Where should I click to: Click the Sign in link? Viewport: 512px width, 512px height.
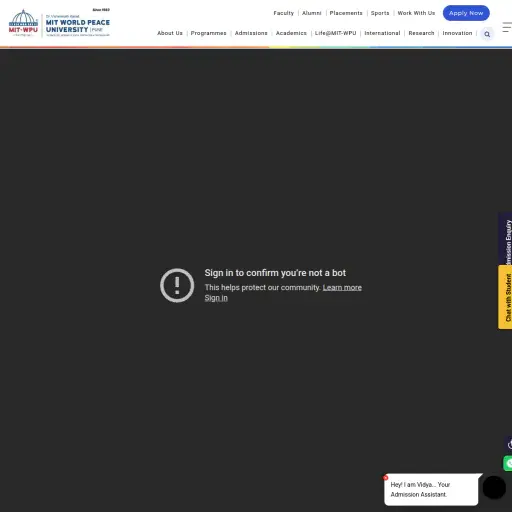point(216,298)
